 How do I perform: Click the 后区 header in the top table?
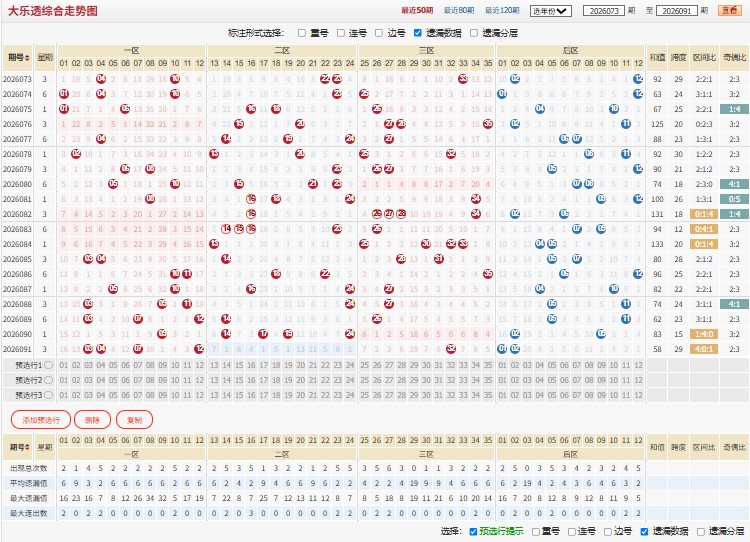570,50
